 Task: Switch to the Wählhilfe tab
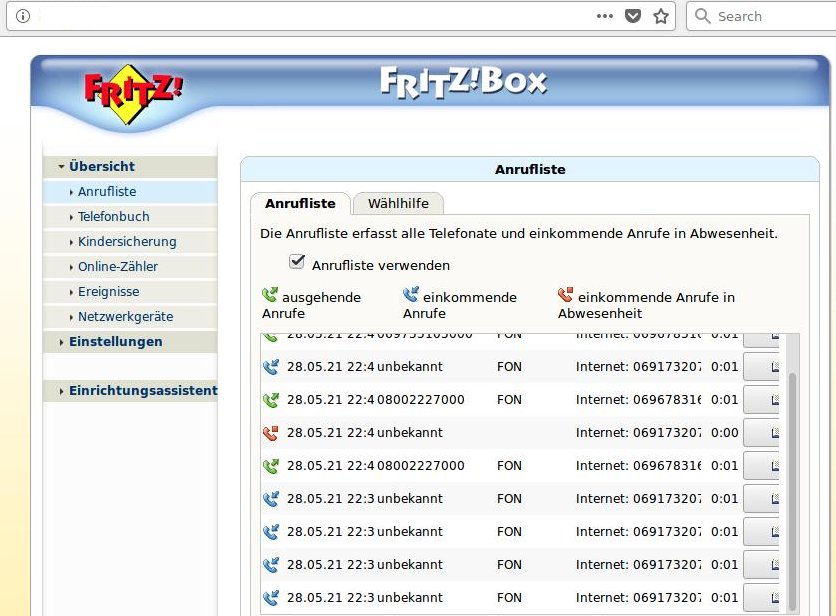click(398, 203)
